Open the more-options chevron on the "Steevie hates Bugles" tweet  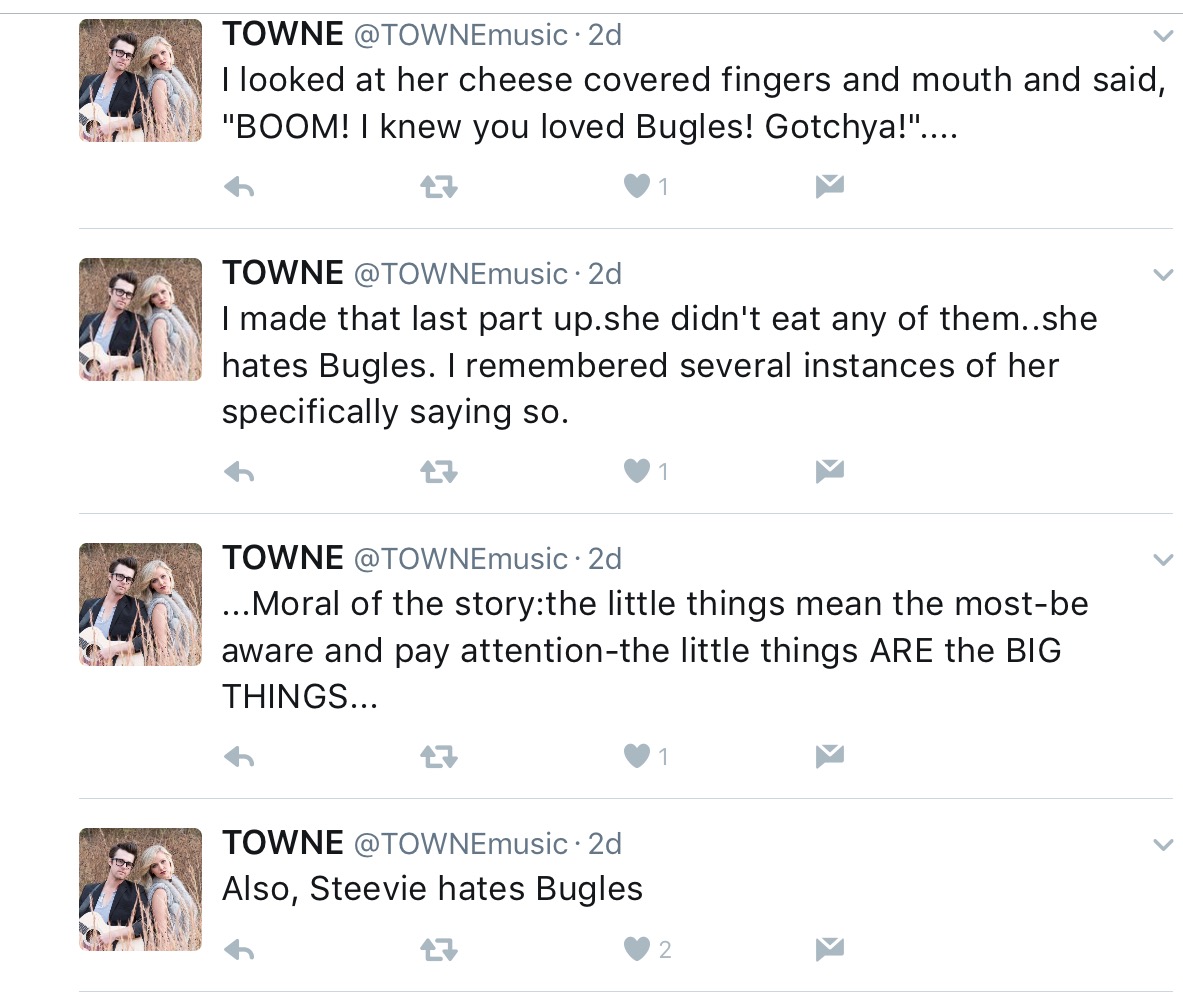[x=1162, y=845]
